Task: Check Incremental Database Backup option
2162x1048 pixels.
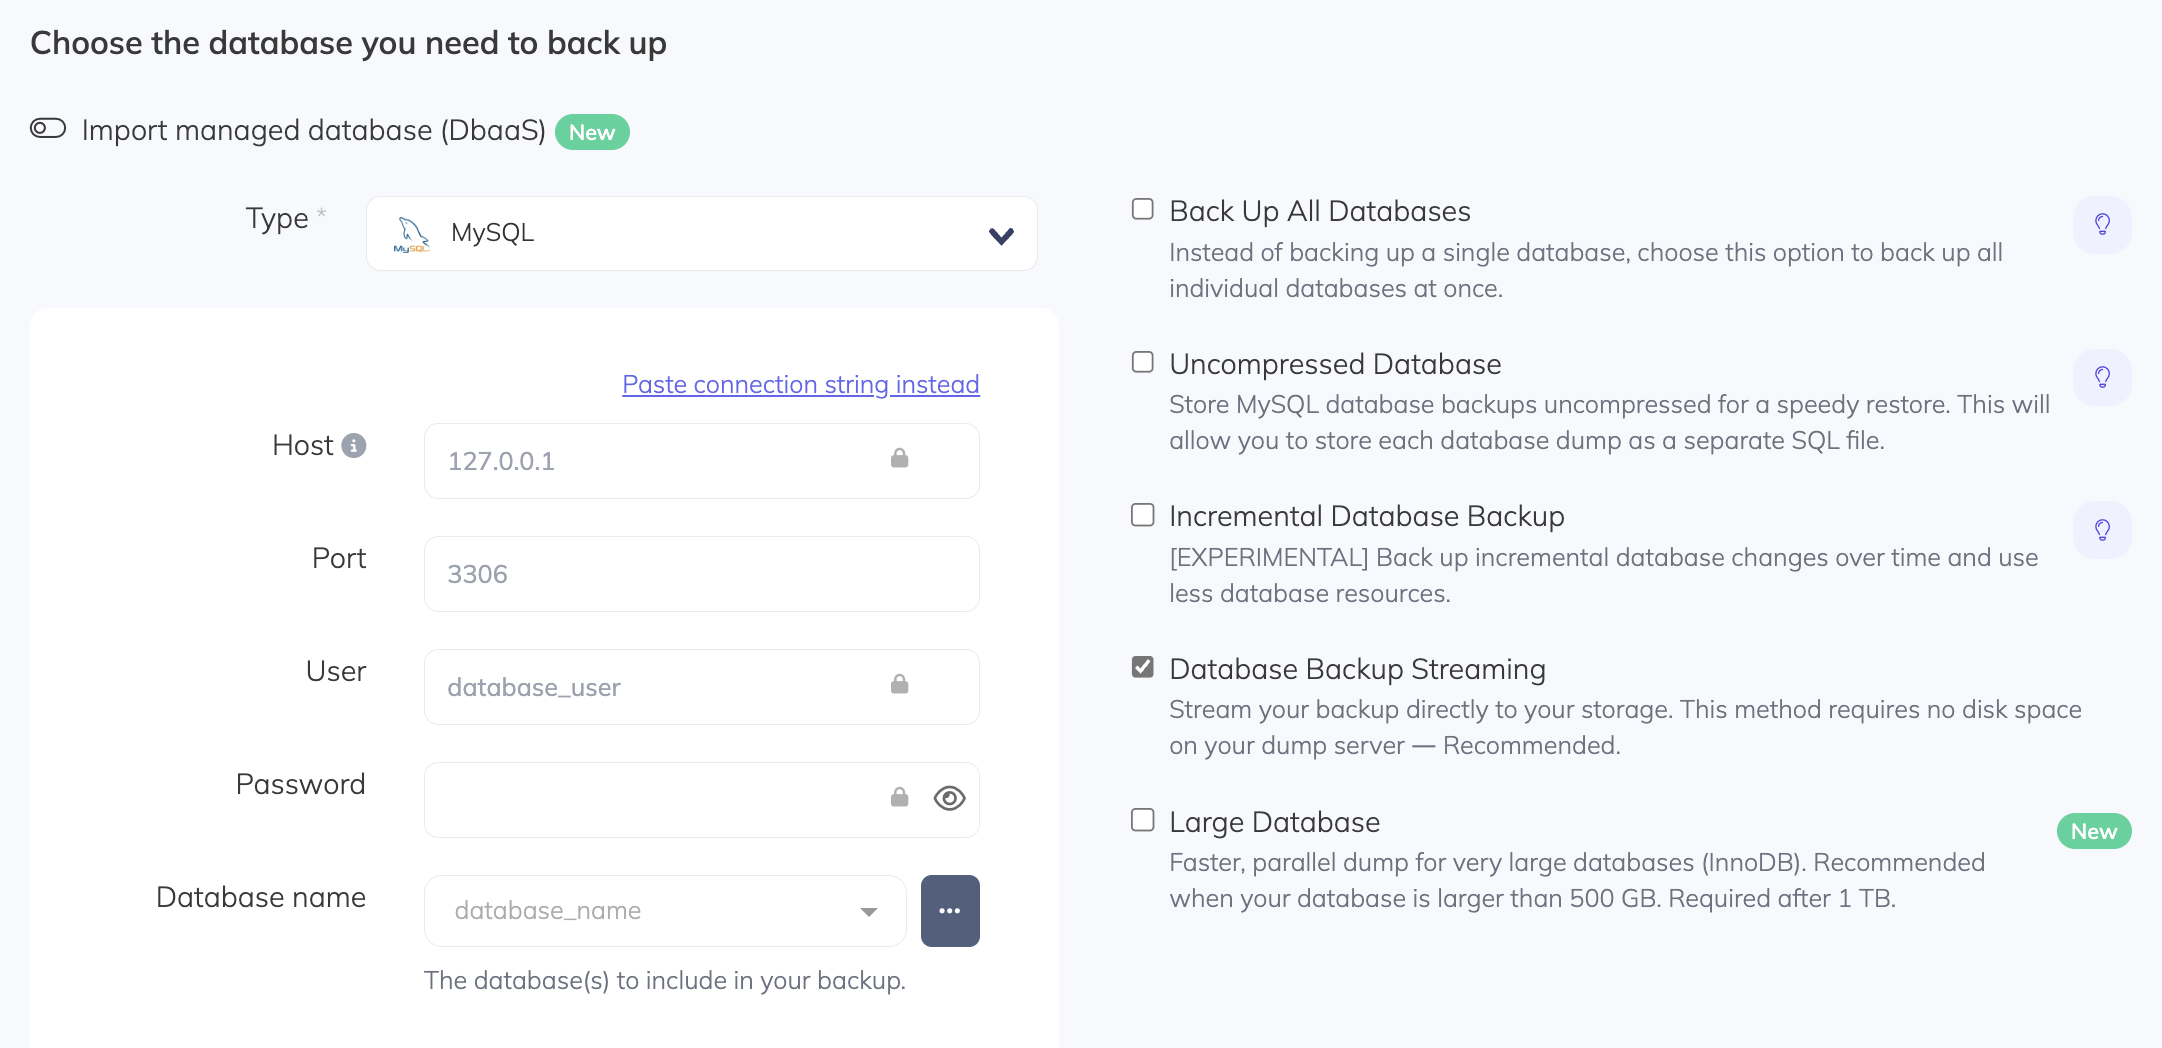Action: [1142, 515]
